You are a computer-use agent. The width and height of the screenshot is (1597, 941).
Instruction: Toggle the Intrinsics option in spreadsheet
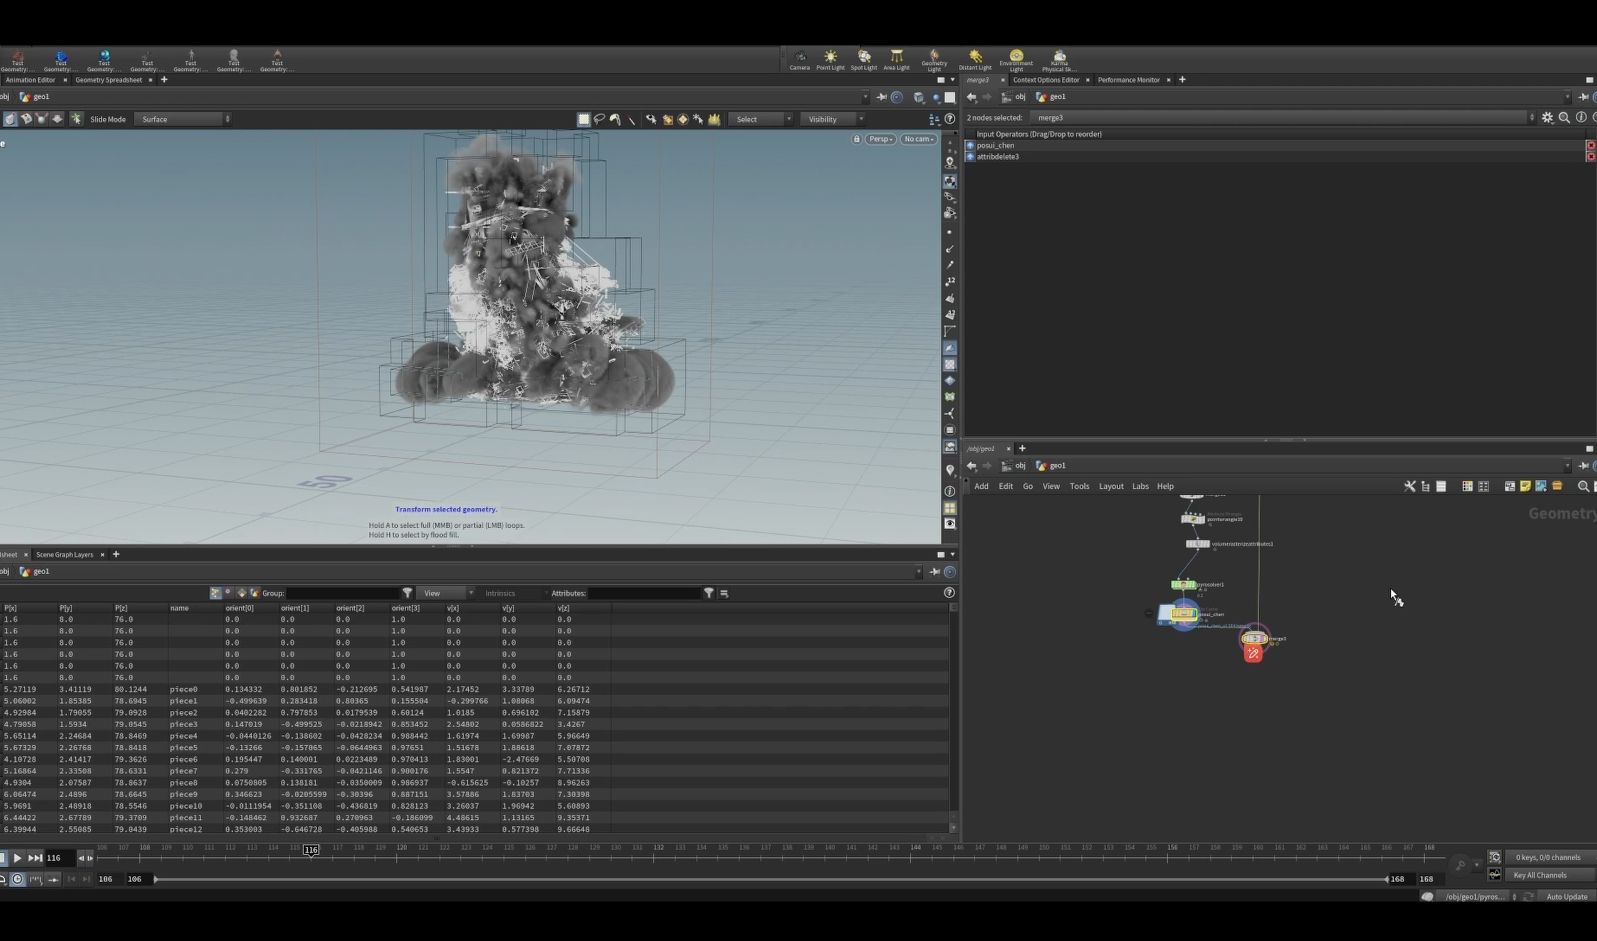[500, 593]
